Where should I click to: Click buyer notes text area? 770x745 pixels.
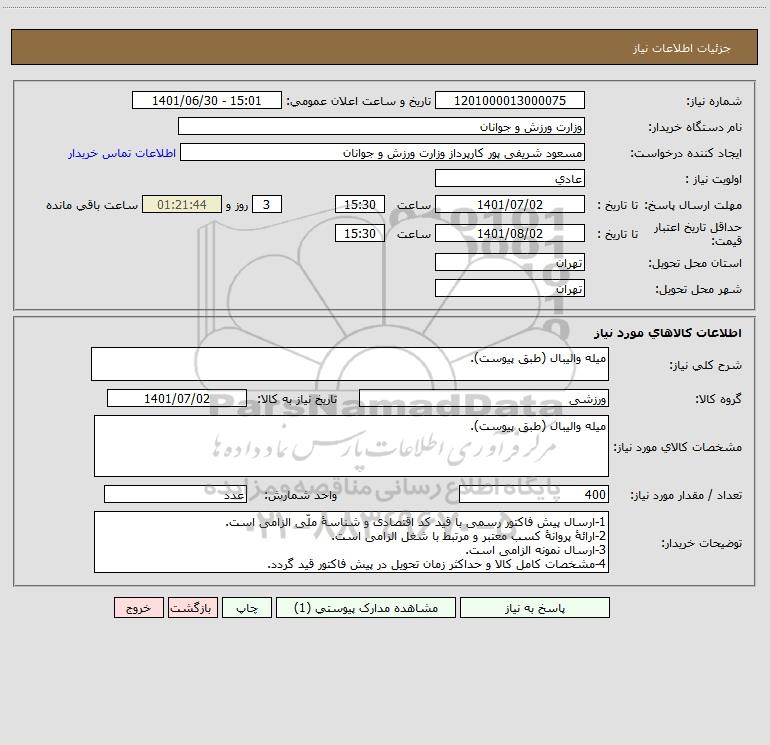351,542
